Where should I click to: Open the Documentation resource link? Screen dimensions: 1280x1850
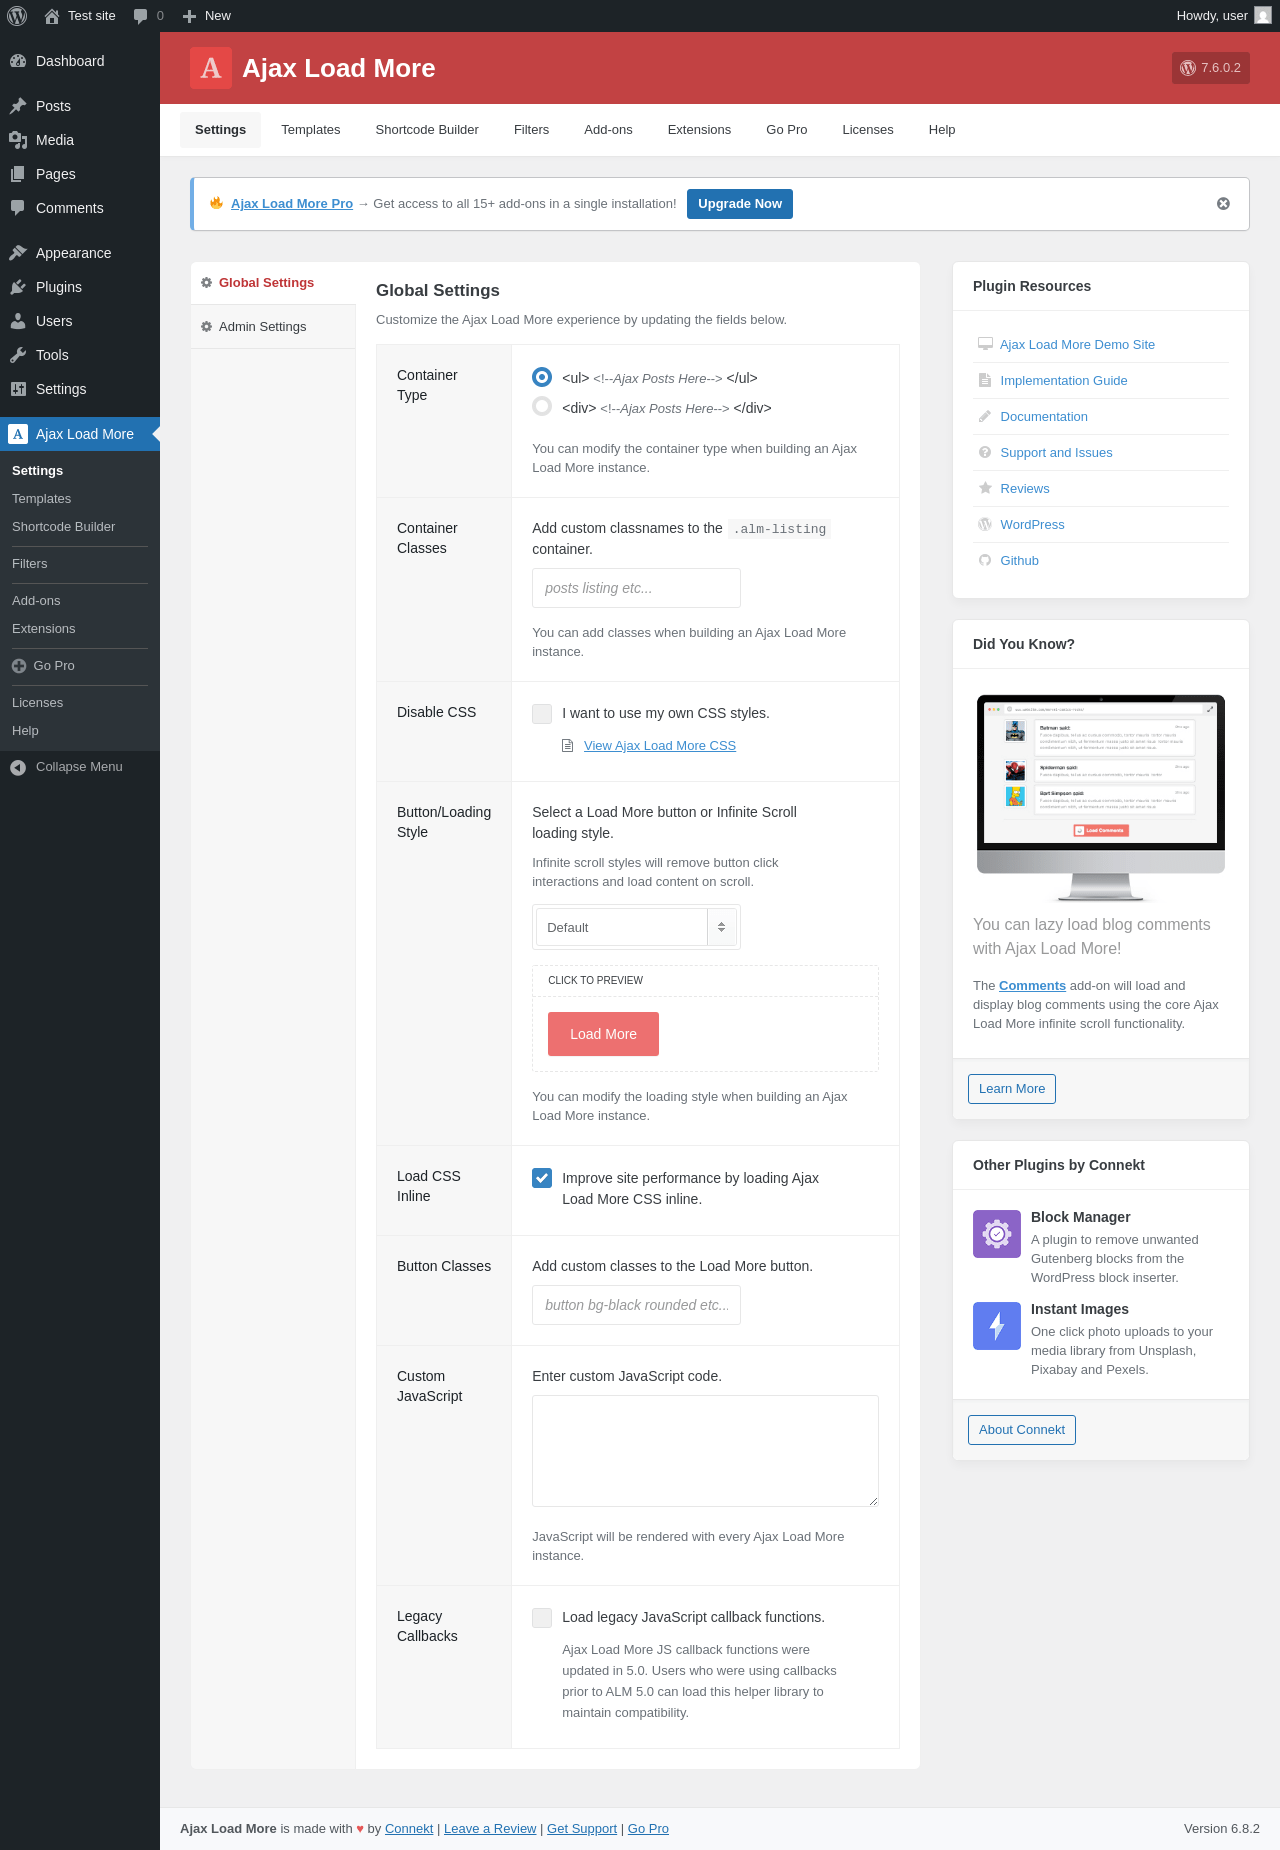pyautogui.click(x=1043, y=417)
